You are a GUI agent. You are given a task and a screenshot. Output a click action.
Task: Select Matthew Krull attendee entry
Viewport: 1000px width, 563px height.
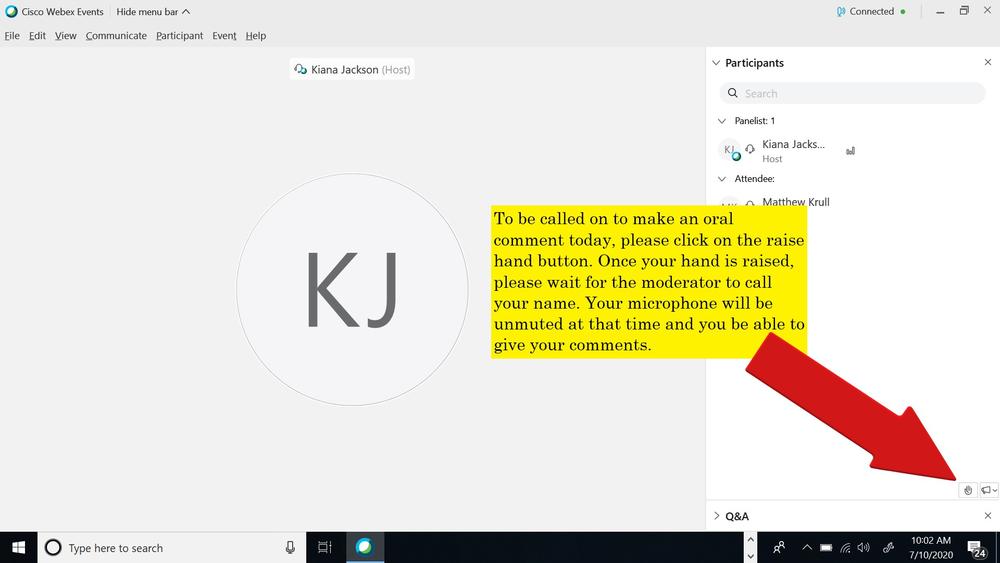click(796, 201)
